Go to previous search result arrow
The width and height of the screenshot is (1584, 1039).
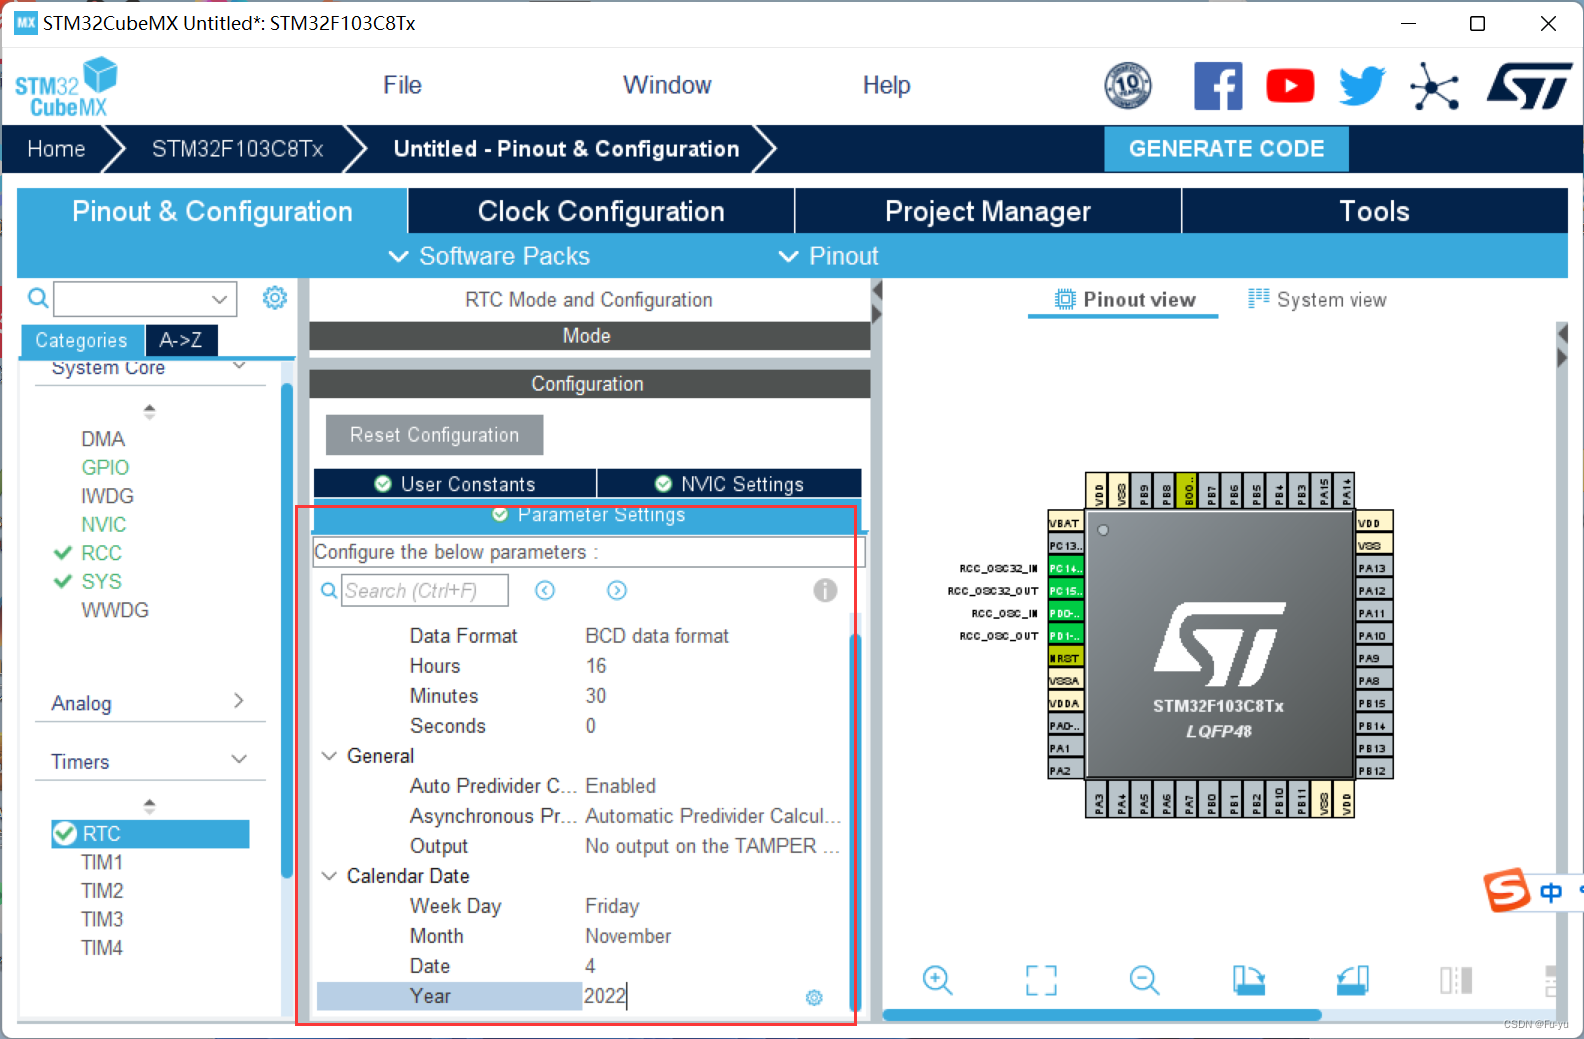click(x=545, y=590)
